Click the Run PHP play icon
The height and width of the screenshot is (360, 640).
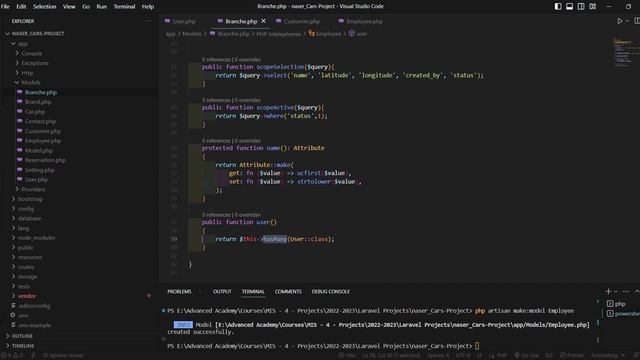(x=620, y=21)
